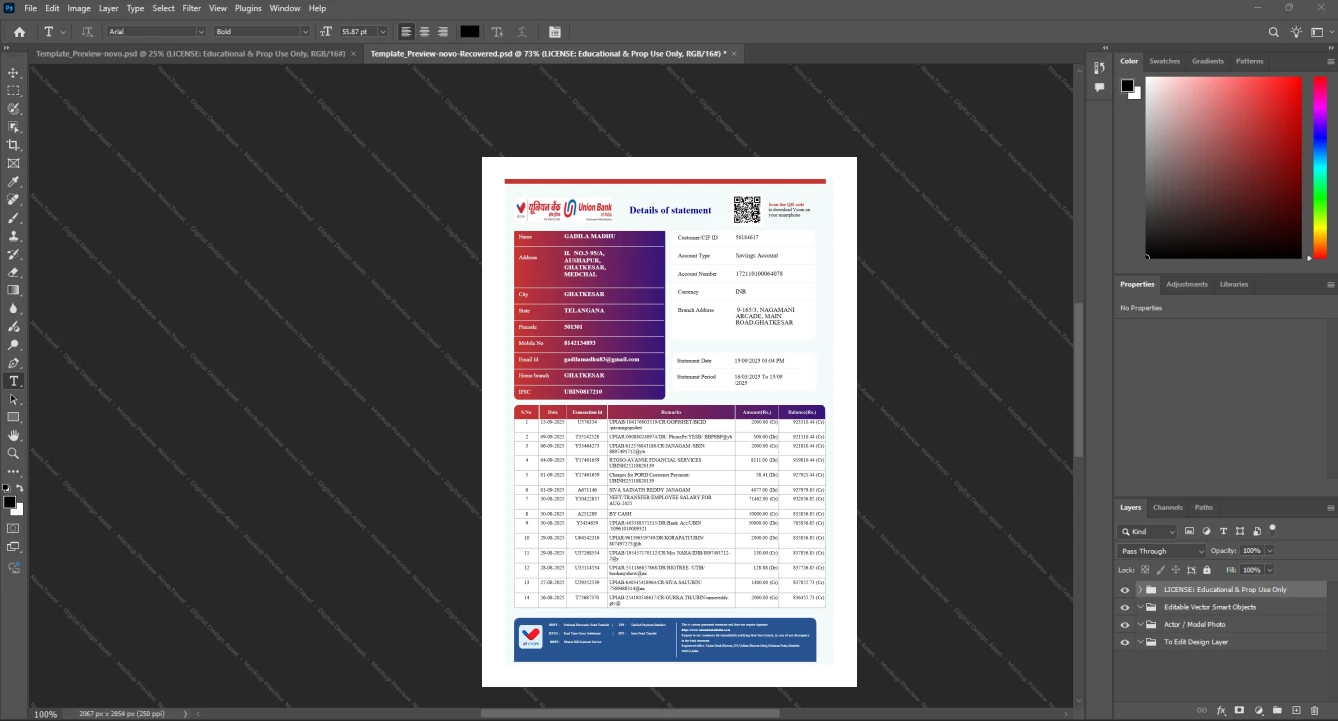Expand the LICENSE: Educational & Prop Use Only group
Screen dimensions: 1338x721
tap(1140, 590)
